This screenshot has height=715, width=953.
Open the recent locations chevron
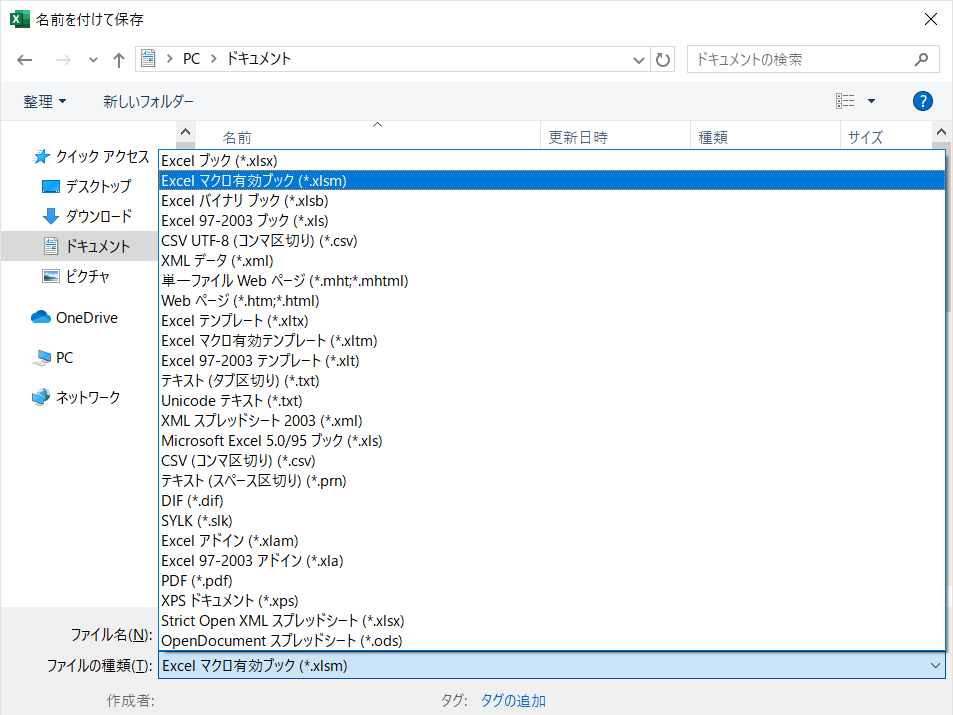point(93,60)
